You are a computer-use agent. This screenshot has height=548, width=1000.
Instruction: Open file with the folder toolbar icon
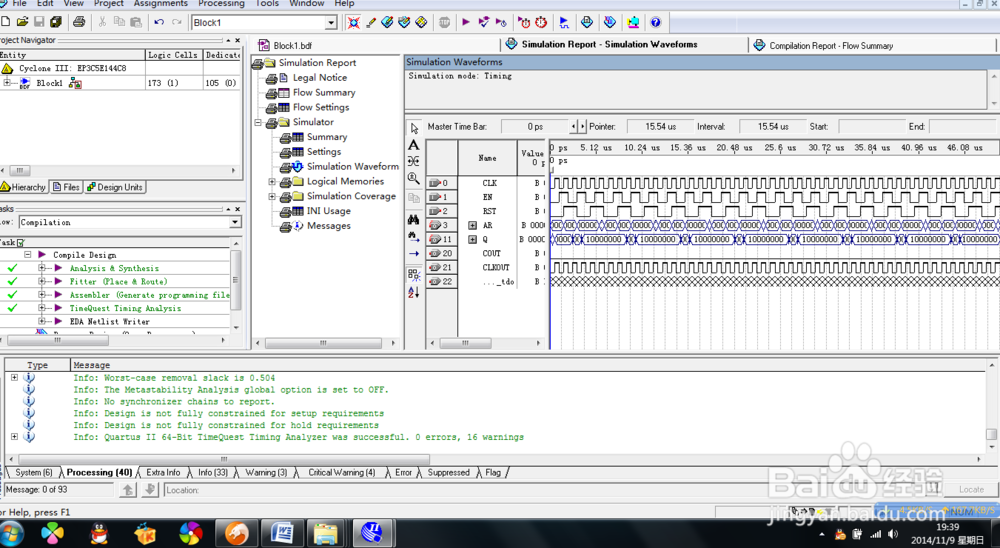click(22, 22)
